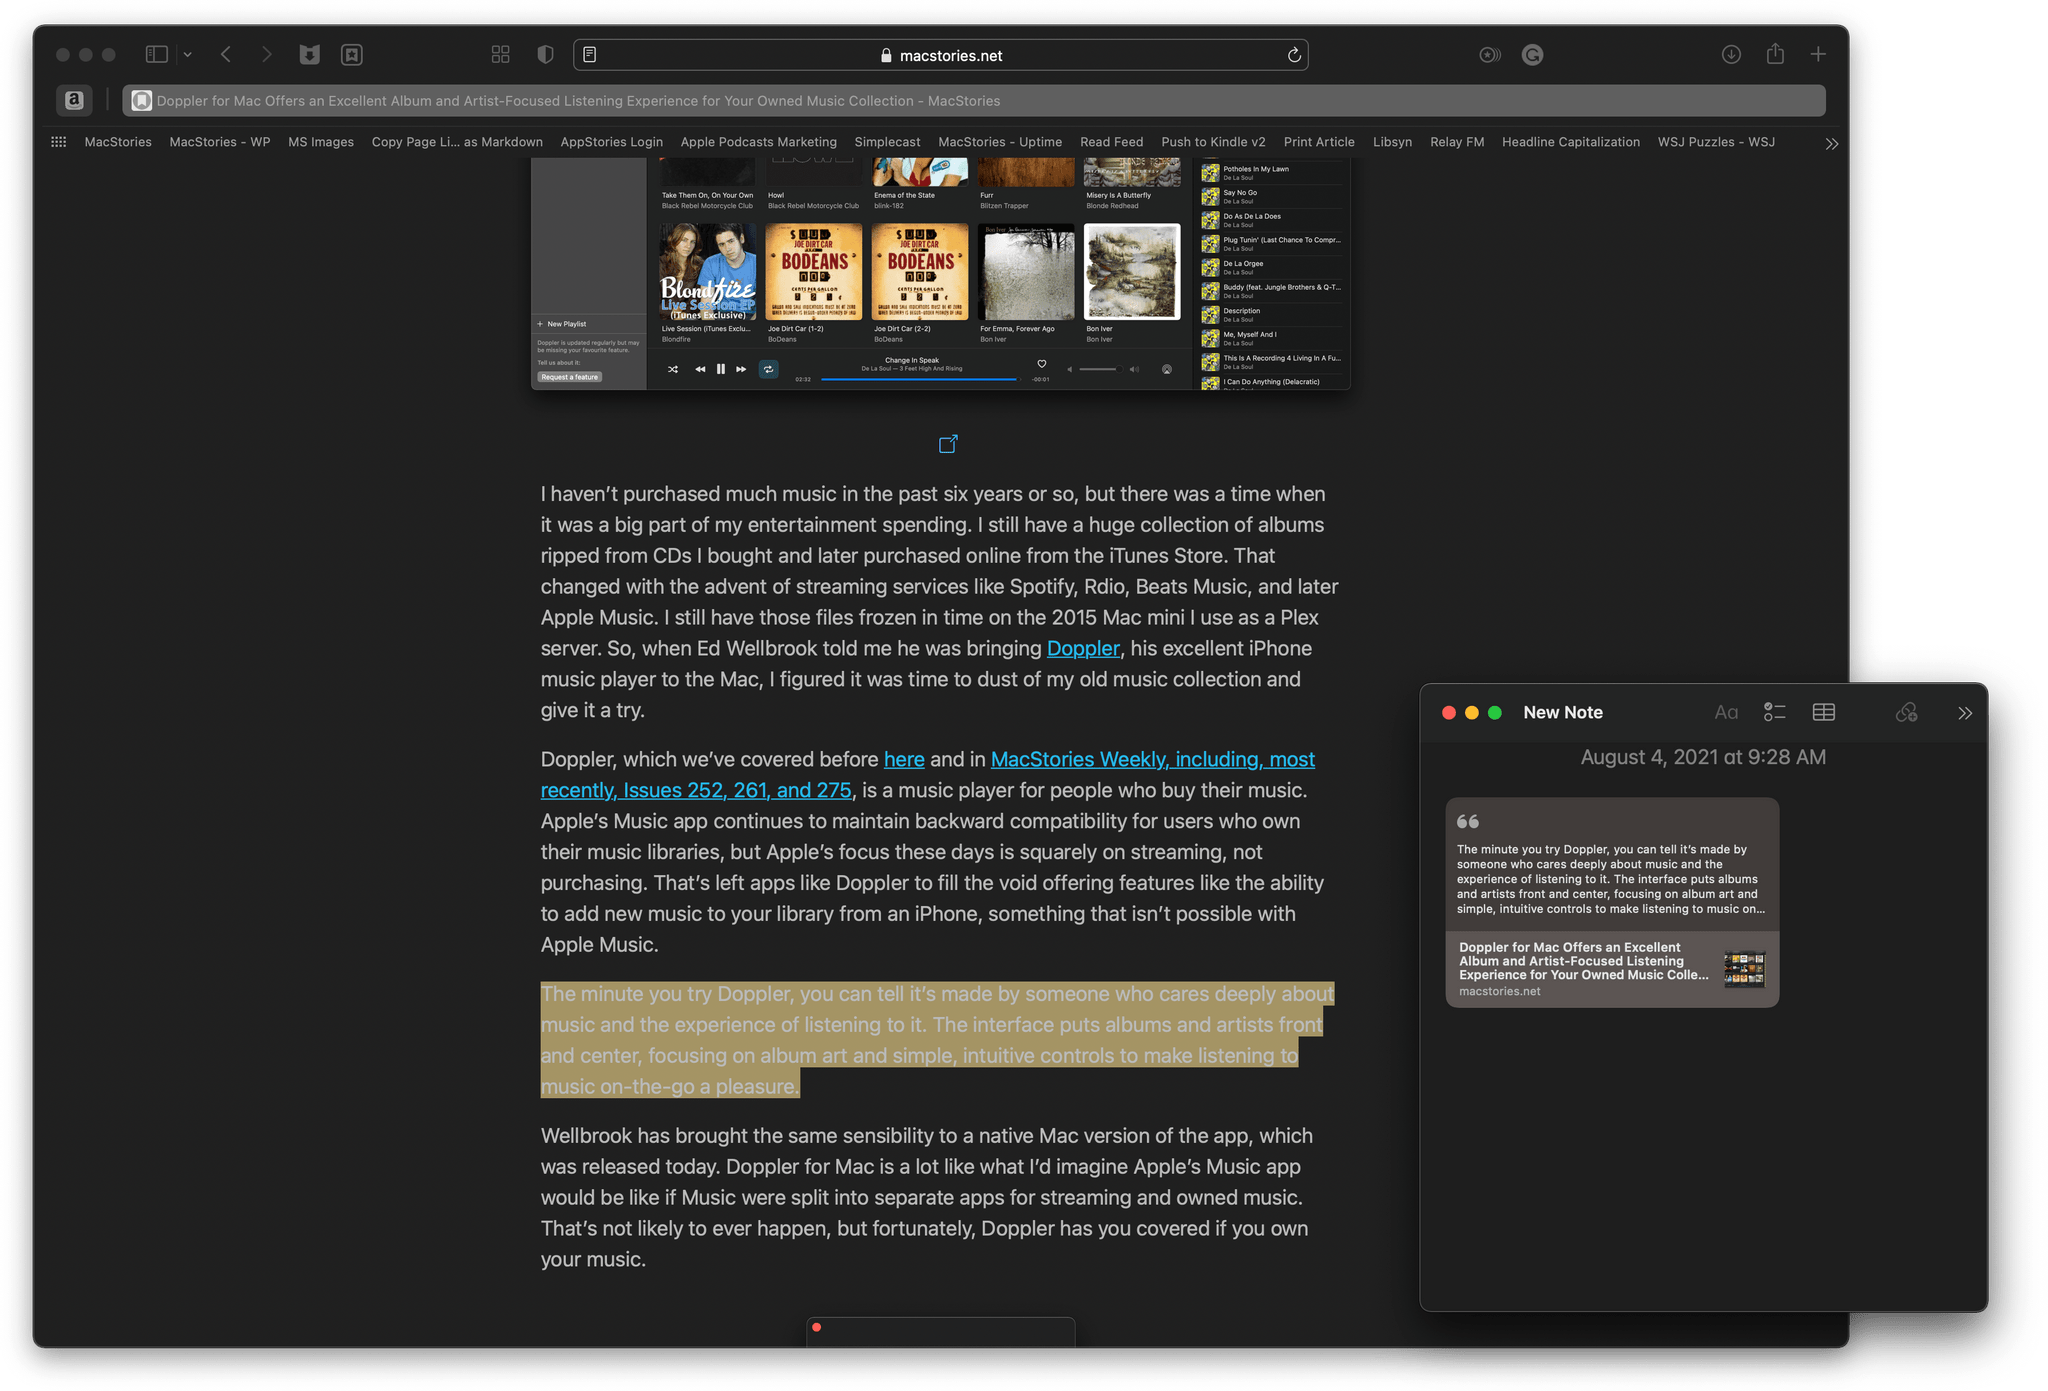Open the article image in new window icon
Screen dimensions: 2048x1391
point(948,444)
